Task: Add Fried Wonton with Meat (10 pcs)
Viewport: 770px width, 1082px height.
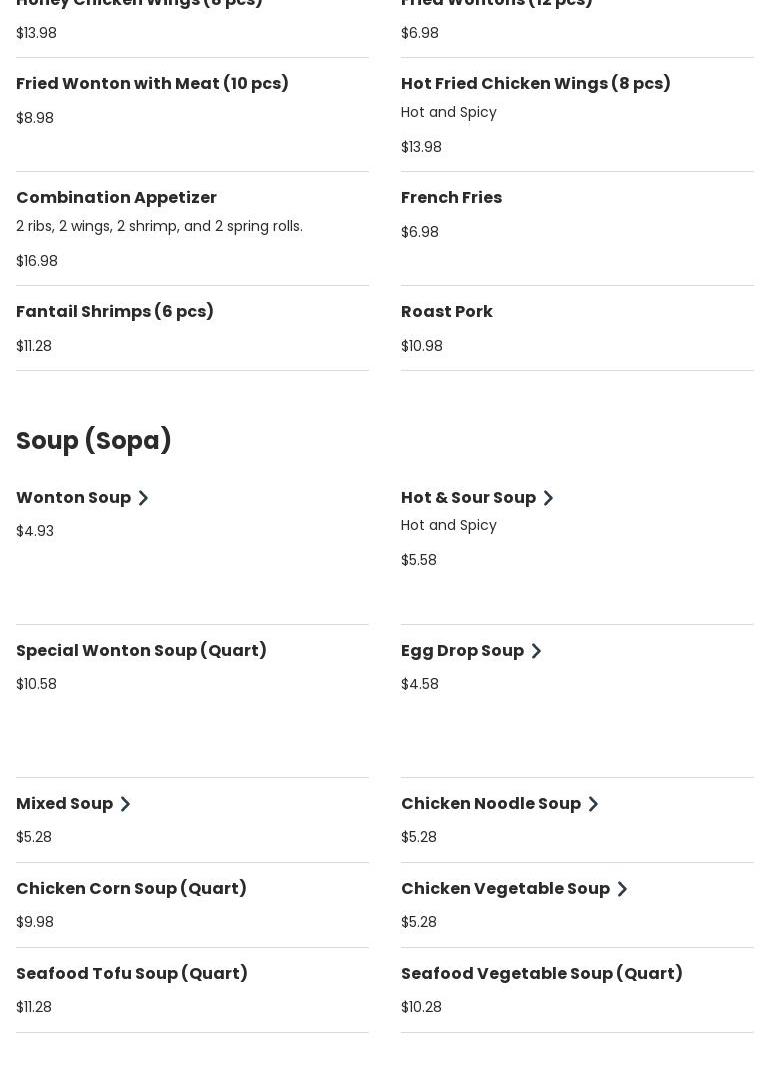Action: point(152,84)
